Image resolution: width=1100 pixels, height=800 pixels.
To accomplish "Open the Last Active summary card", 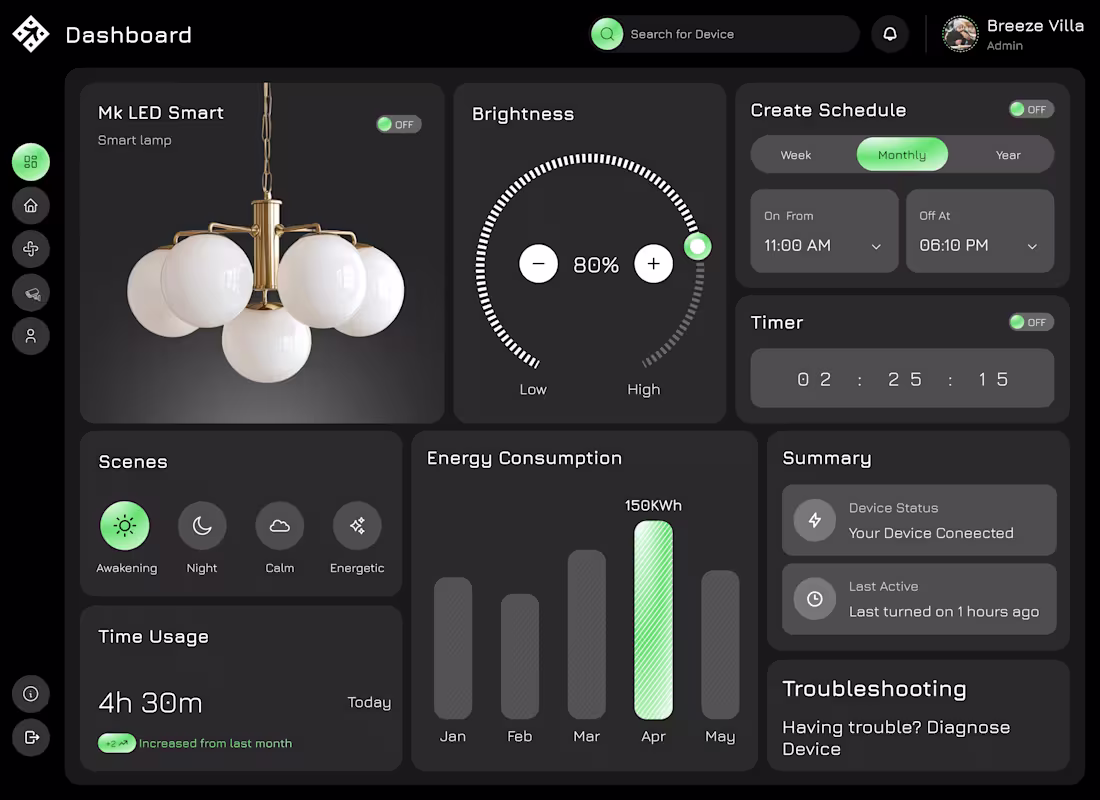I will click(919, 599).
